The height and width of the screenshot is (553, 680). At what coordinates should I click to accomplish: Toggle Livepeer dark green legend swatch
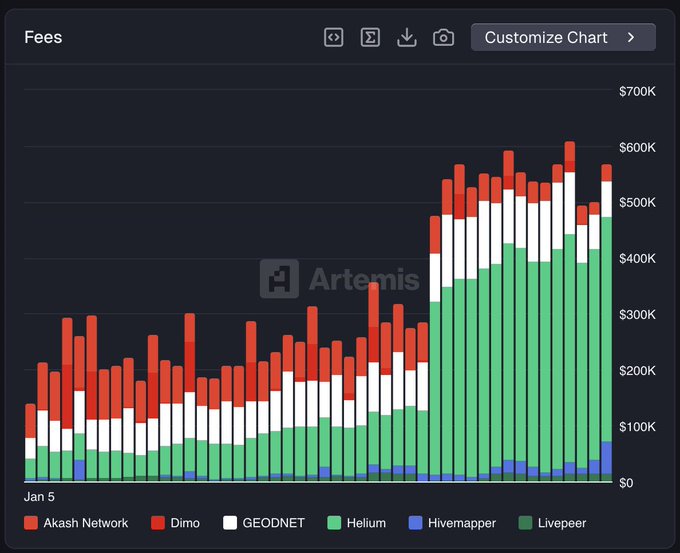[525, 523]
